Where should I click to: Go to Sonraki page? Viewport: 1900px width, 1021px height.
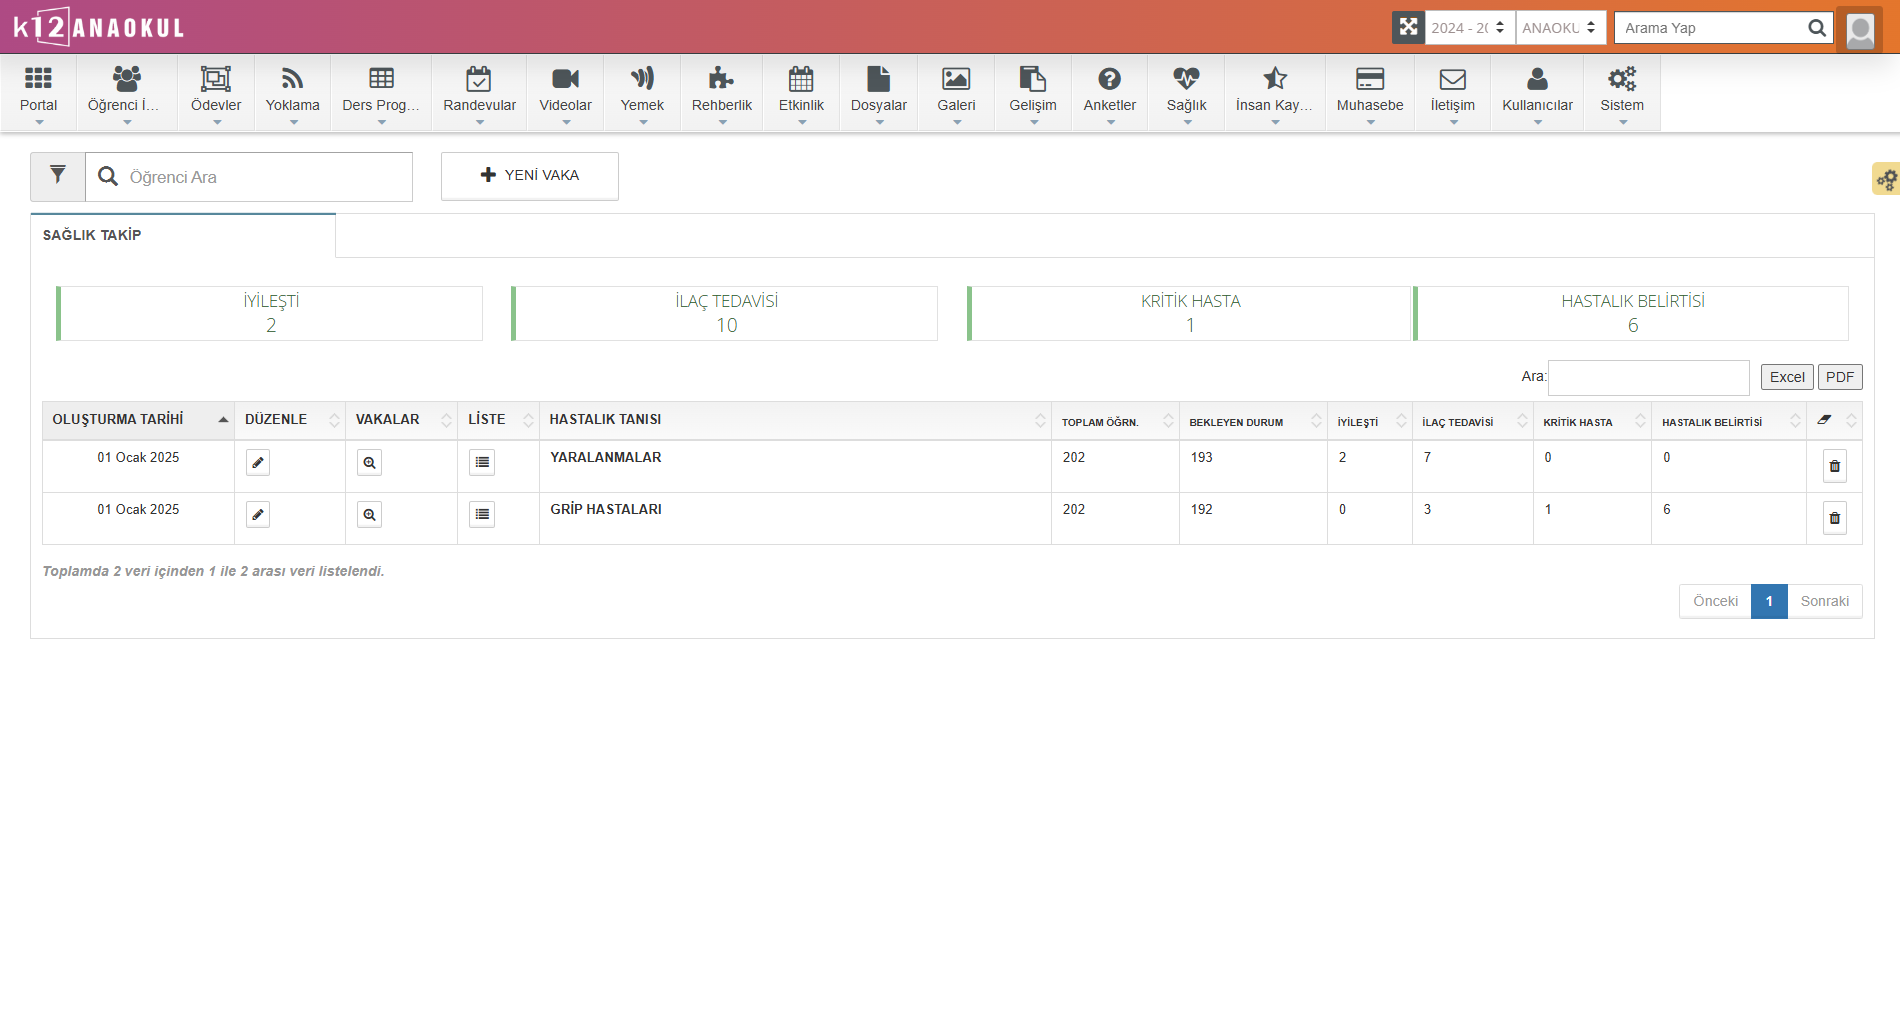(x=1825, y=601)
